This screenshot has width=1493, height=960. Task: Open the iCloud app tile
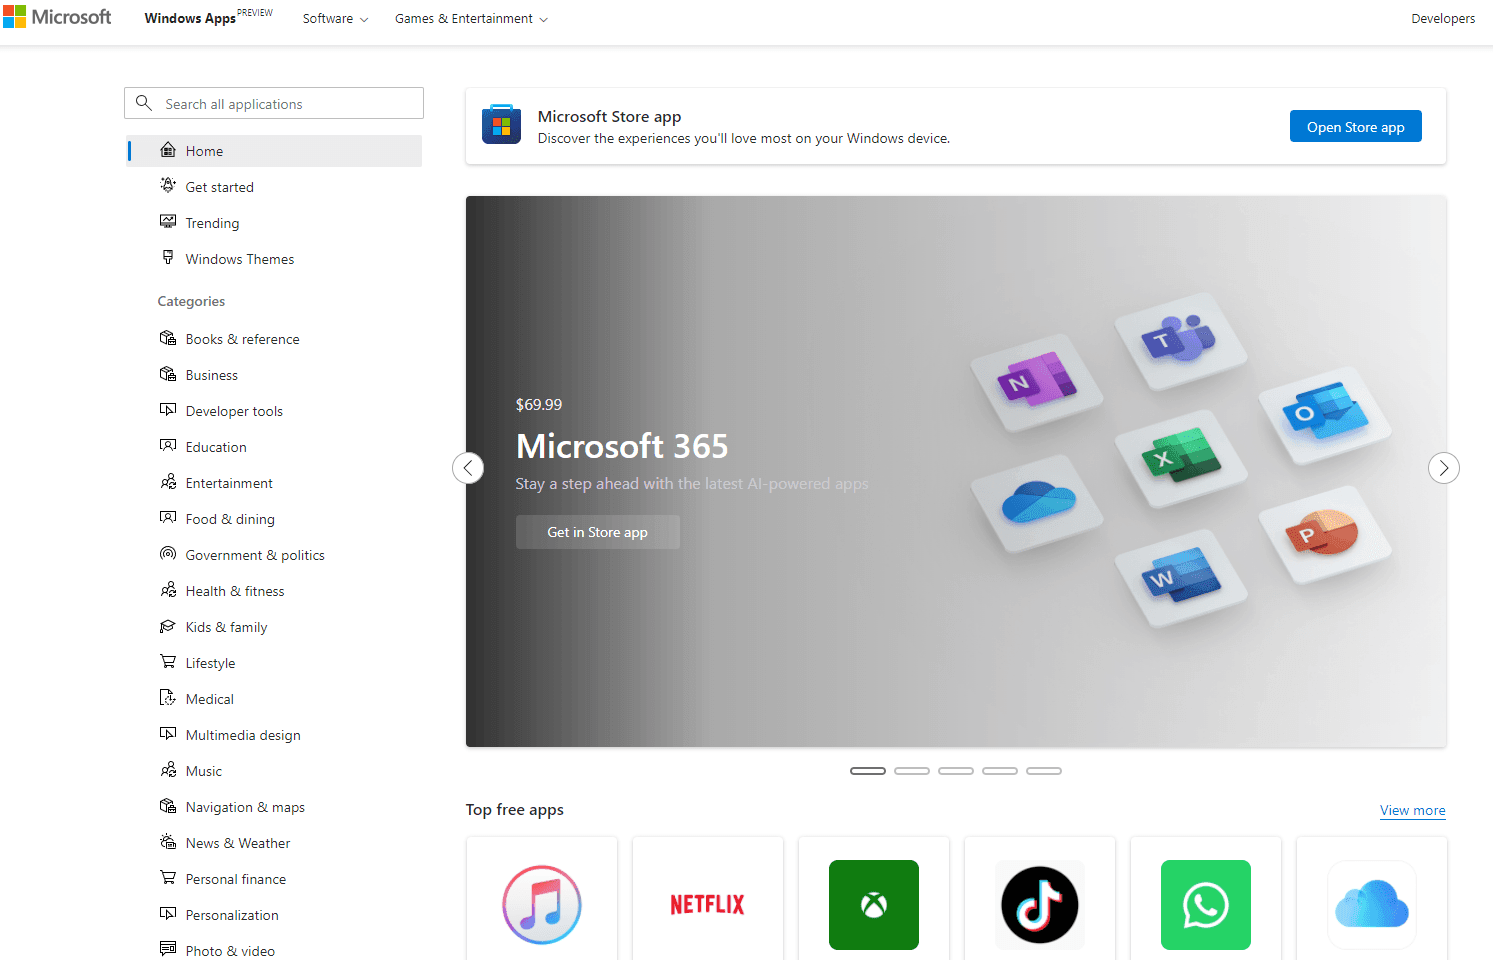(1372, 899)
